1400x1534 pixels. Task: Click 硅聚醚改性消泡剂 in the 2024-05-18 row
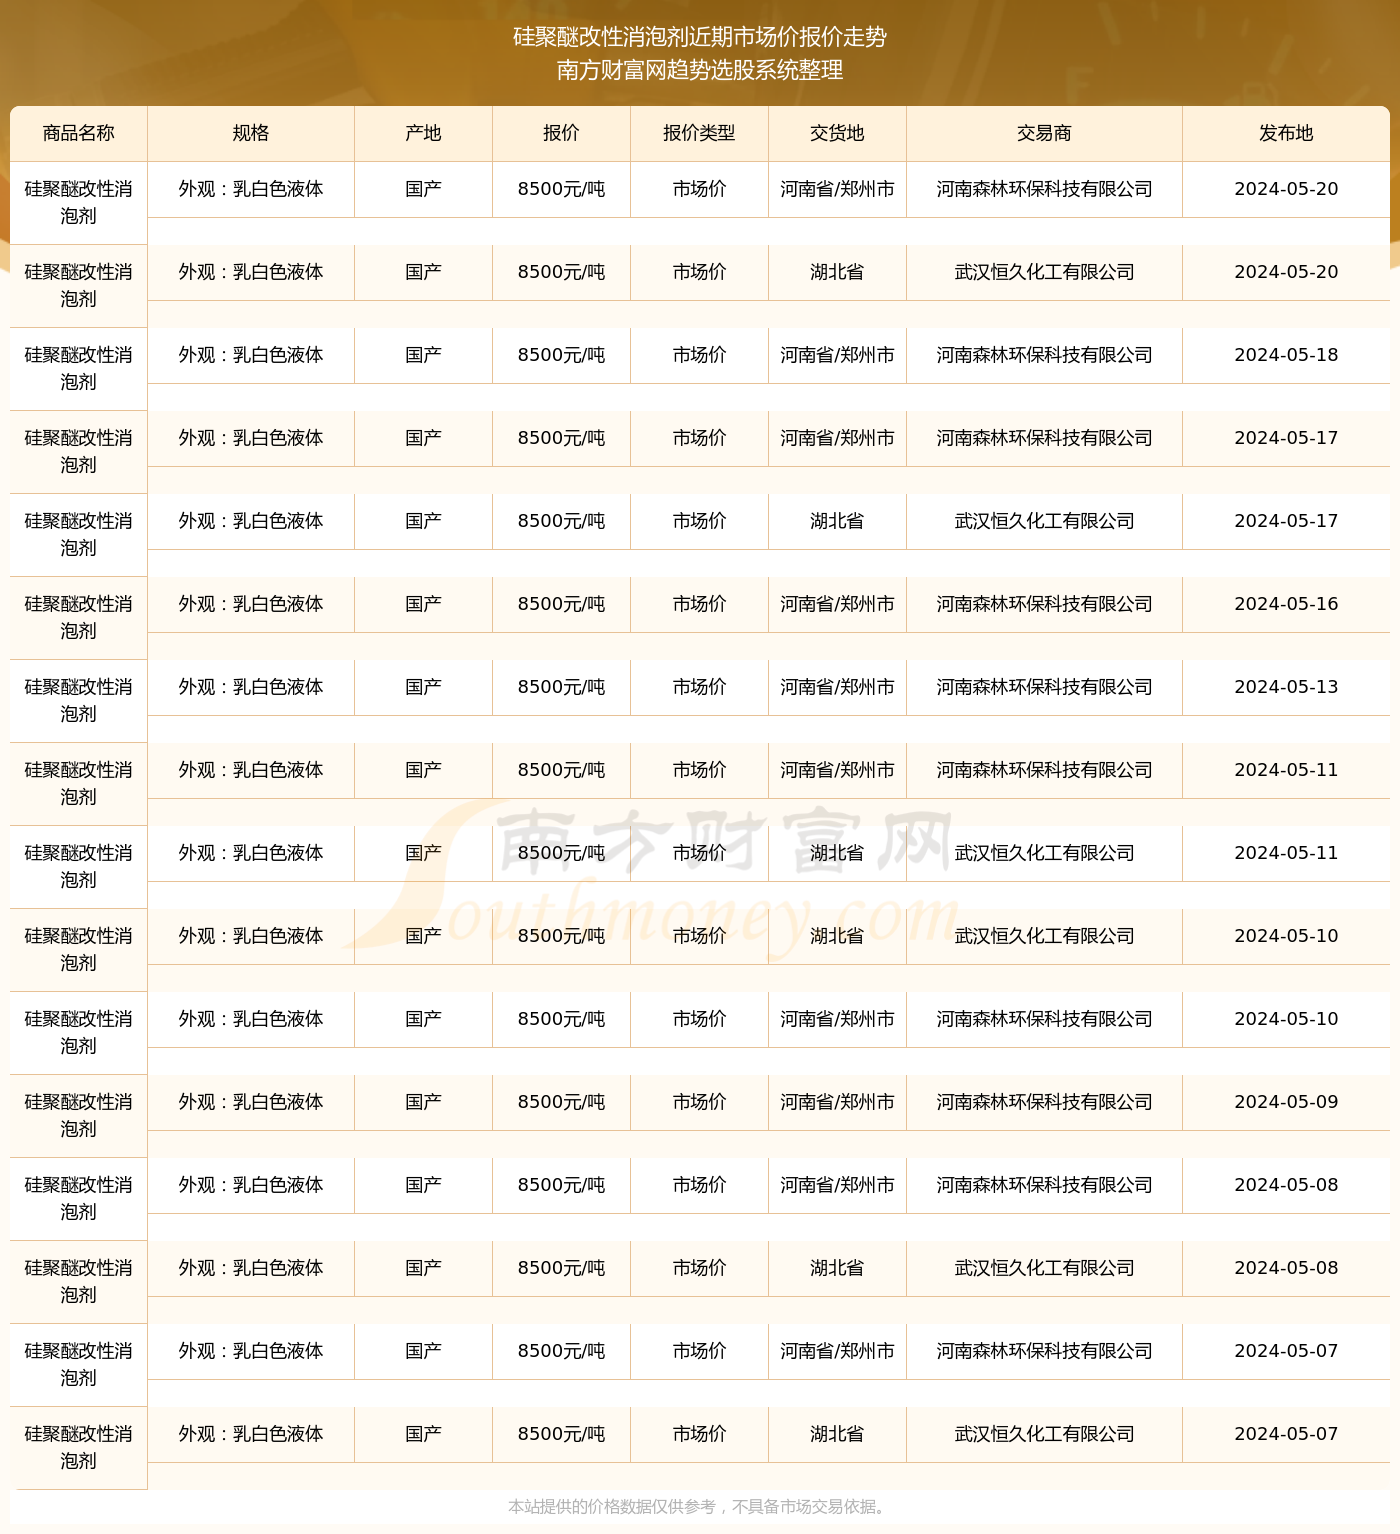79,368
